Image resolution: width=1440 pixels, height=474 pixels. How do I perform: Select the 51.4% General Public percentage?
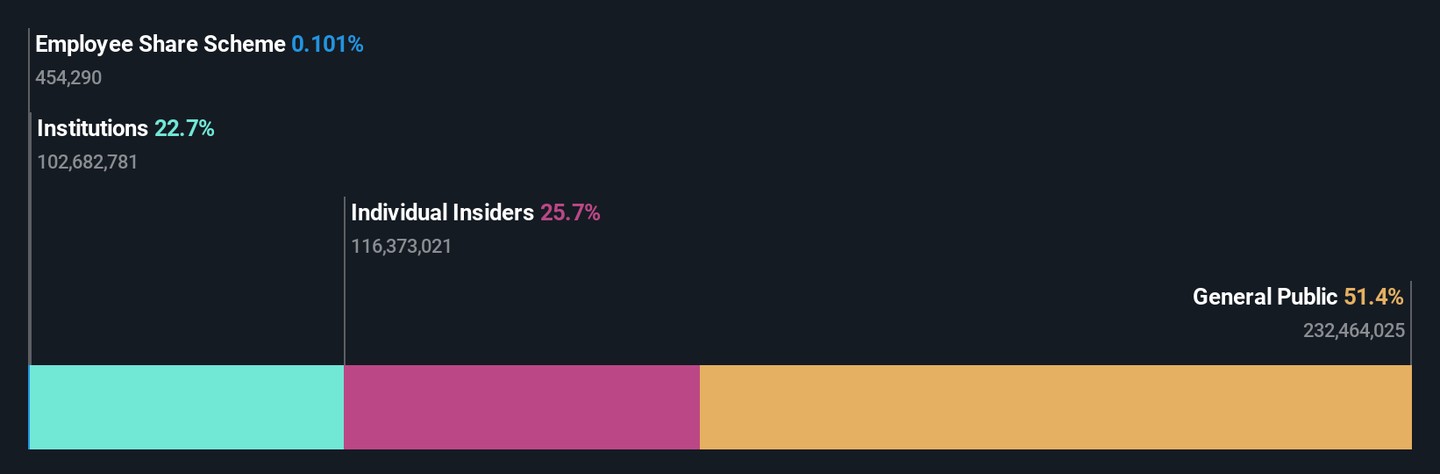(x=1373, y=297)
